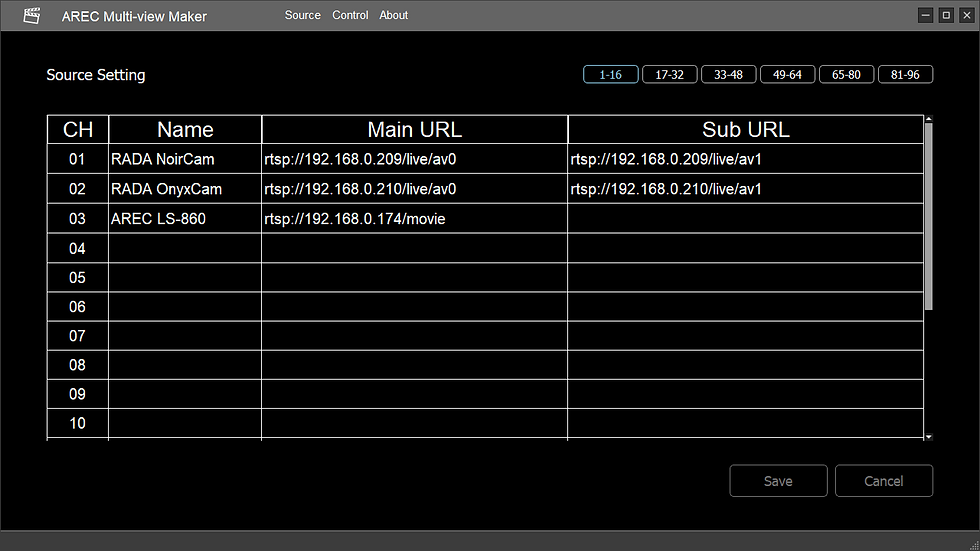The height and width of the screenshot is (551, 980).
Task: Click the Main URL cell of channel 08
Action: coord(414,365)
